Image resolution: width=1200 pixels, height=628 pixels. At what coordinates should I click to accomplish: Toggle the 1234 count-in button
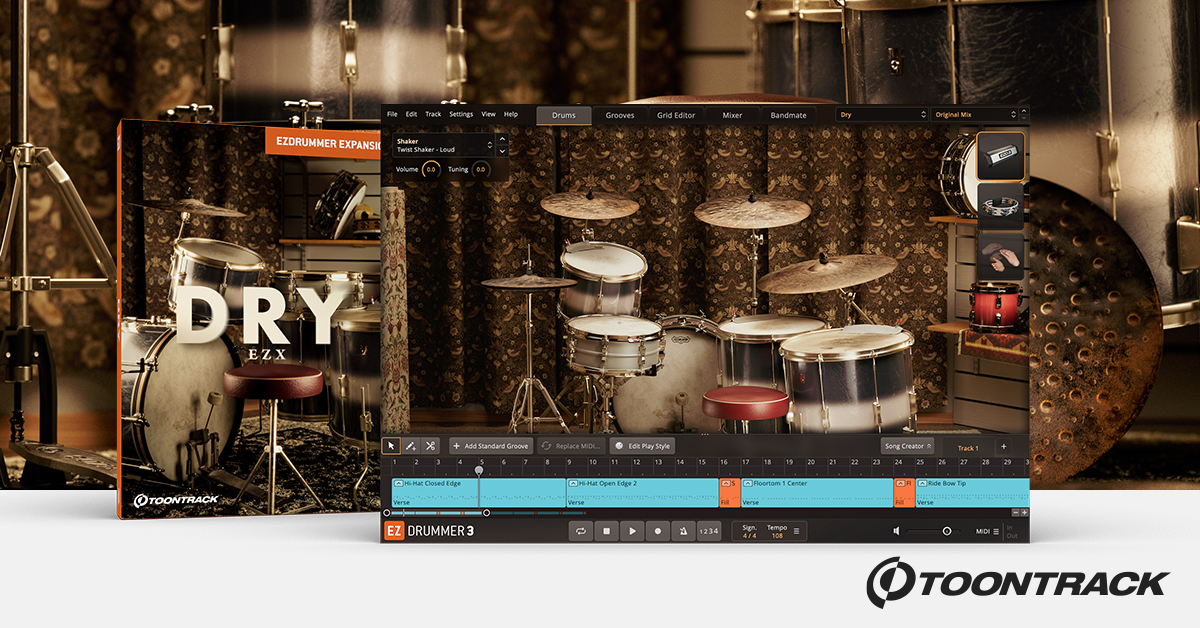click(708, 531)
